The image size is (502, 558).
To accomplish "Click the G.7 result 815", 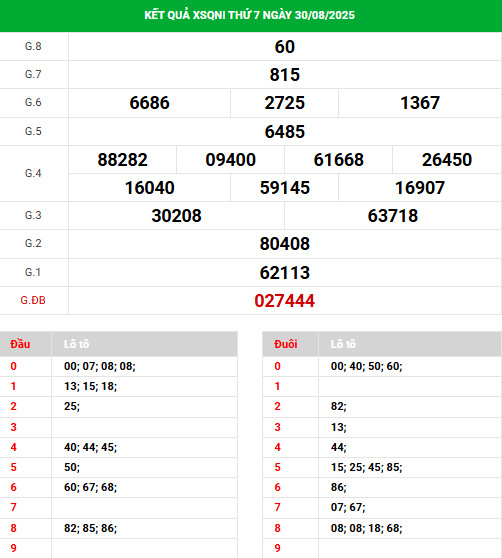I will (285, 75).
